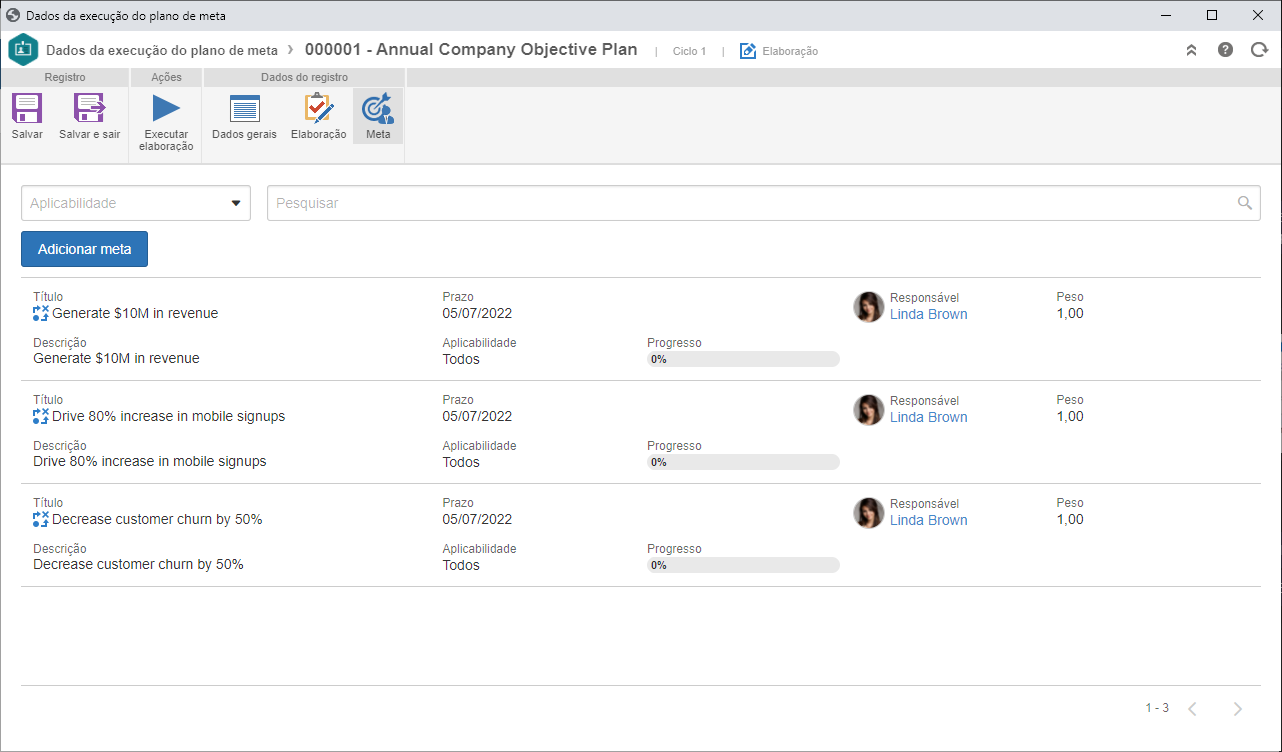1282x752 pixels.
Task: Click Linda Brown avatar on signups goal
Action: [869, 410]
